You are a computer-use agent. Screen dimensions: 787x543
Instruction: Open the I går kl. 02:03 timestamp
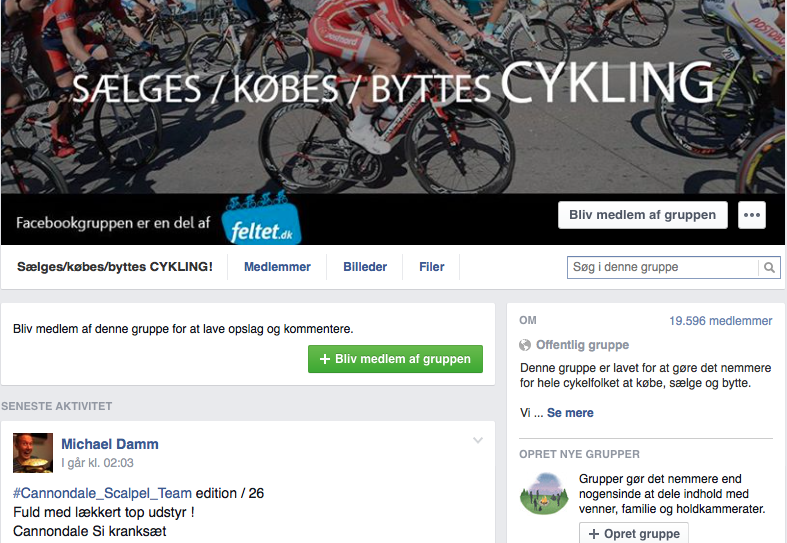(x=97, y=463)
